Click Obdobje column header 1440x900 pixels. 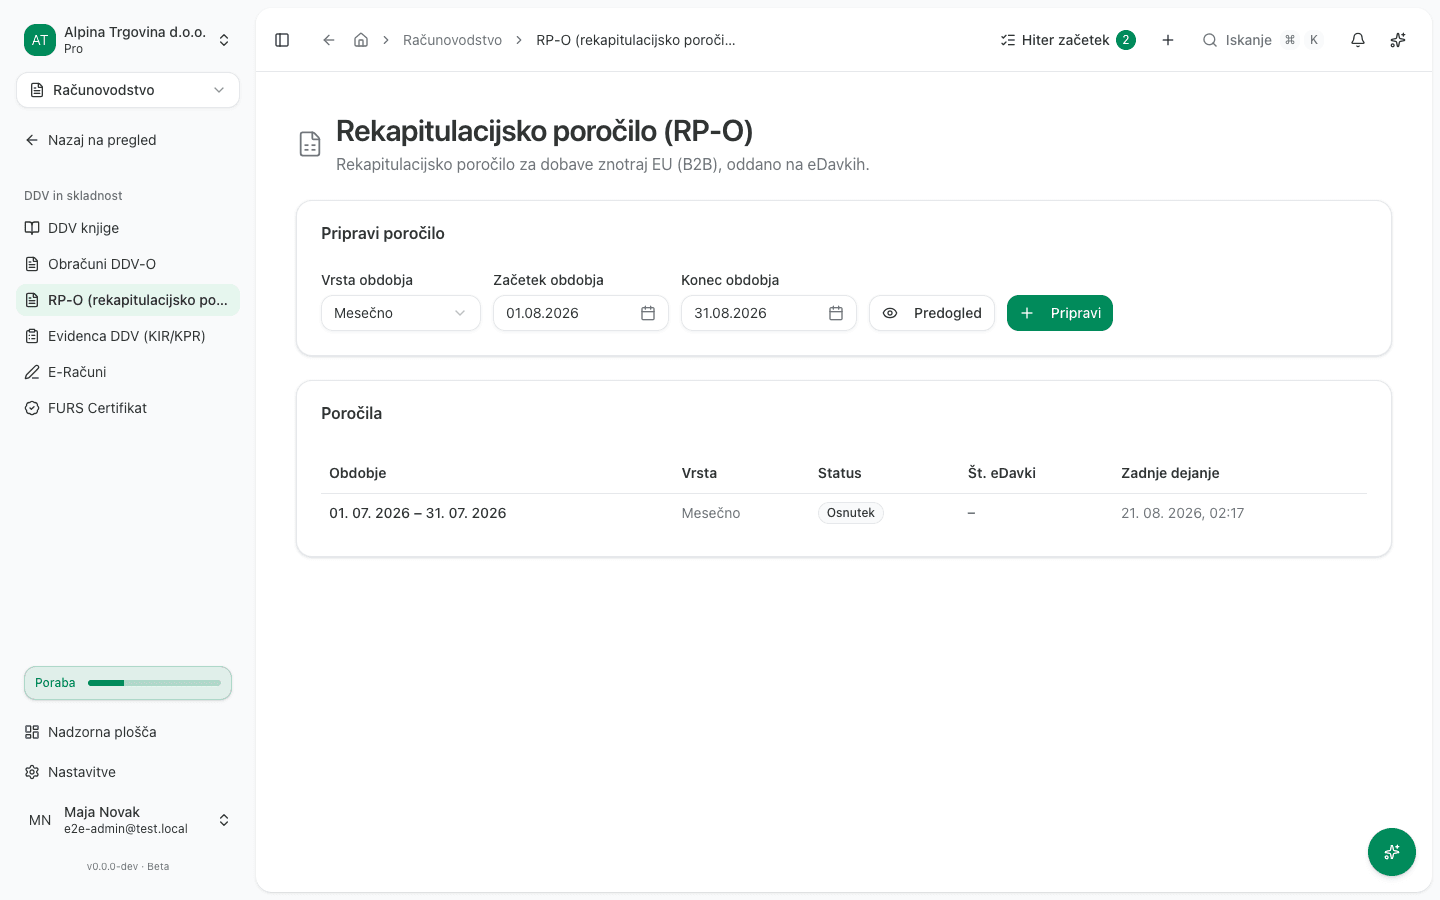[x=358, y=473]
